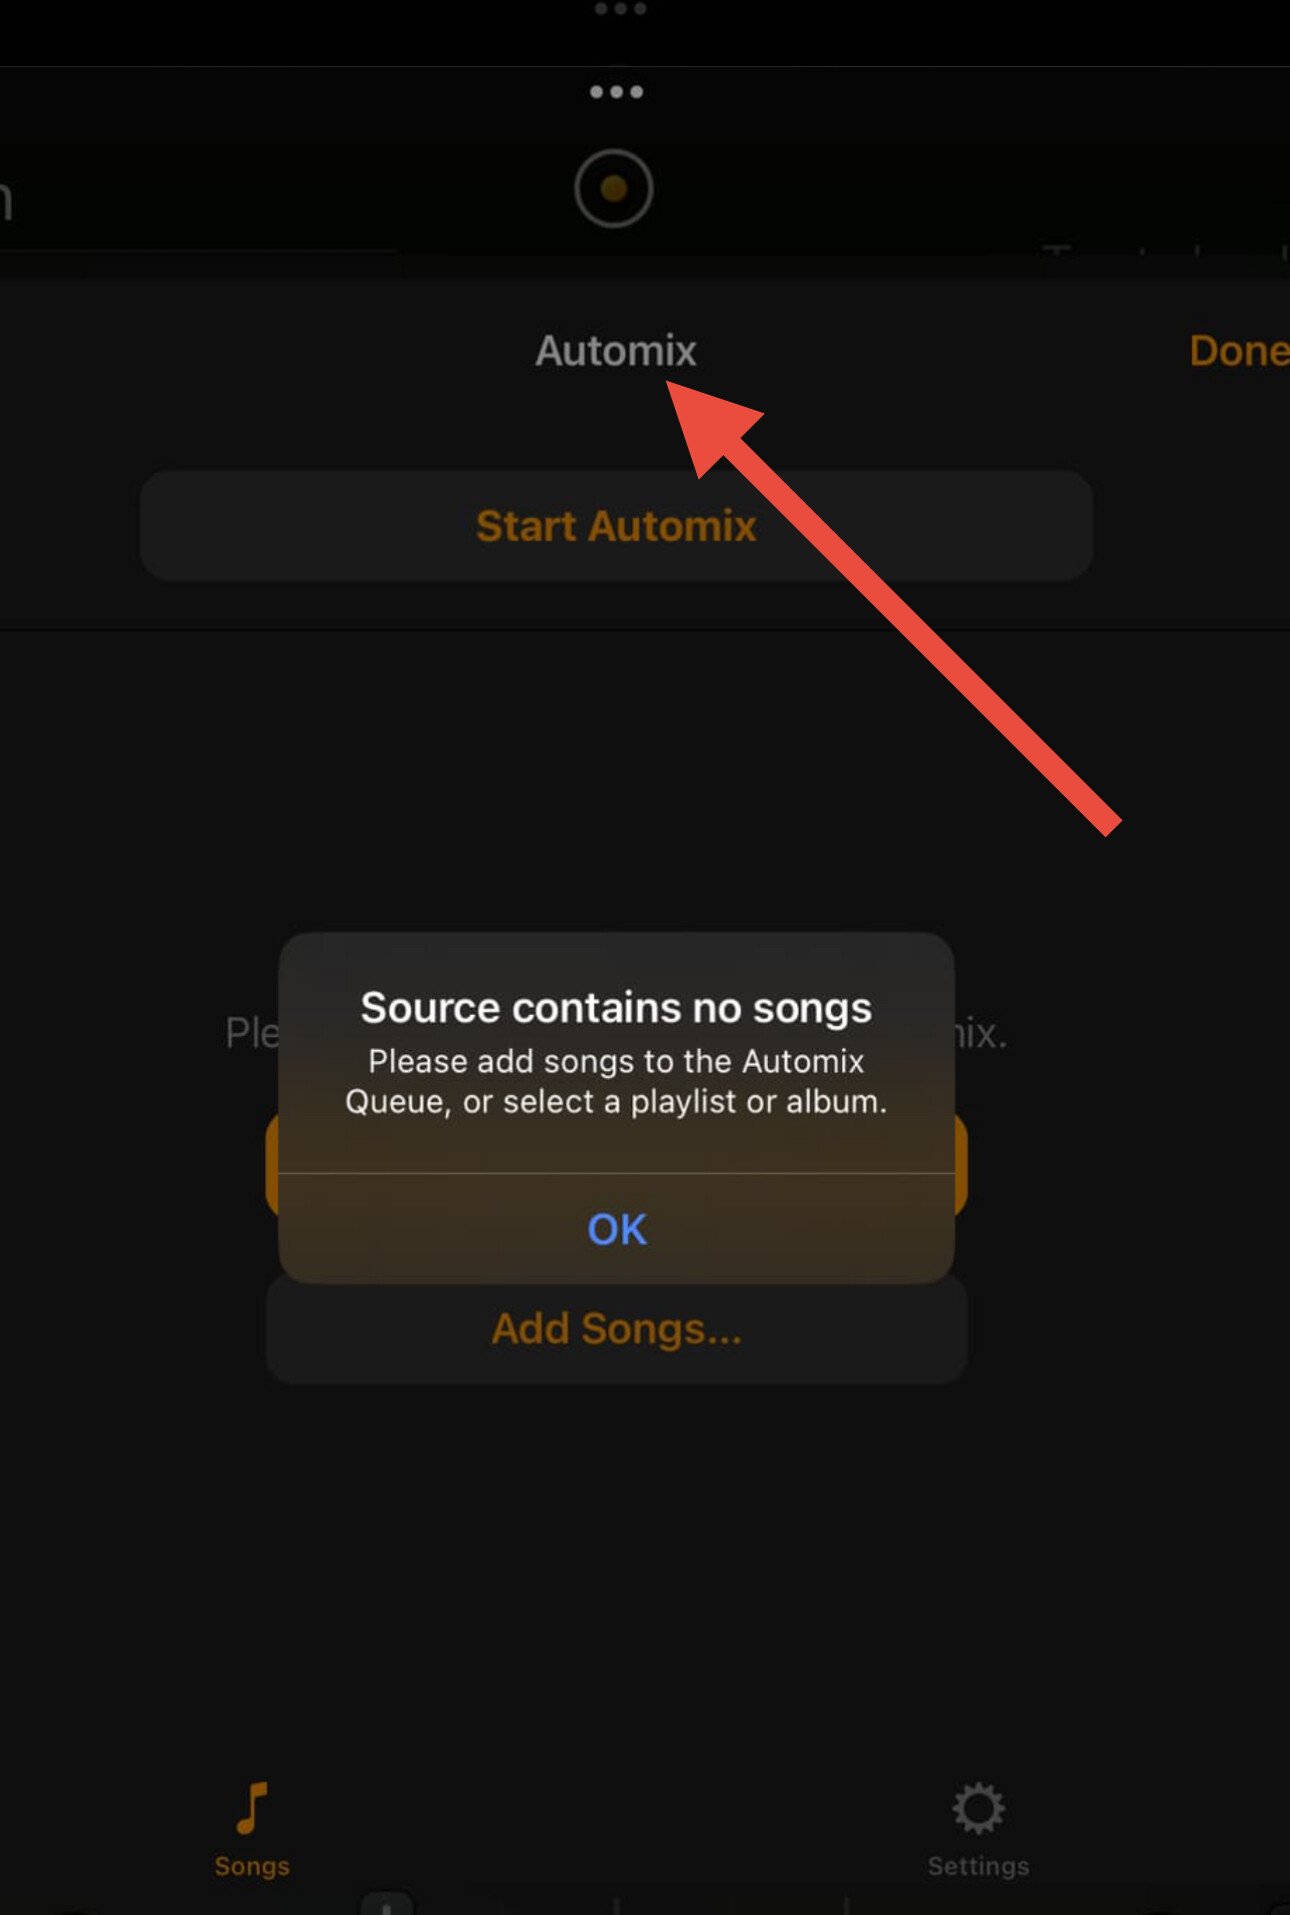1290x1915 pixels.
Task: Click the 'Please add songs' alert message
Action: 616,1081
